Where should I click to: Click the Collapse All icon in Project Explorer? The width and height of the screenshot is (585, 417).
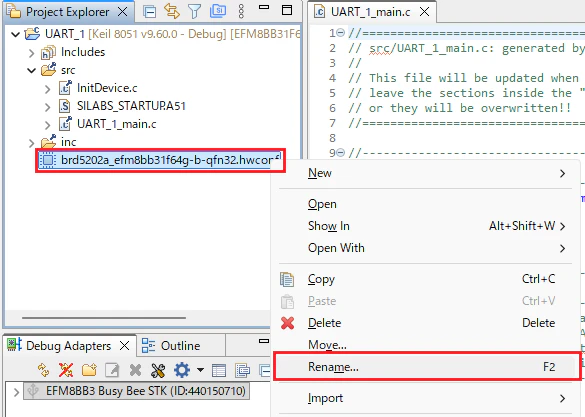(150, 12)
